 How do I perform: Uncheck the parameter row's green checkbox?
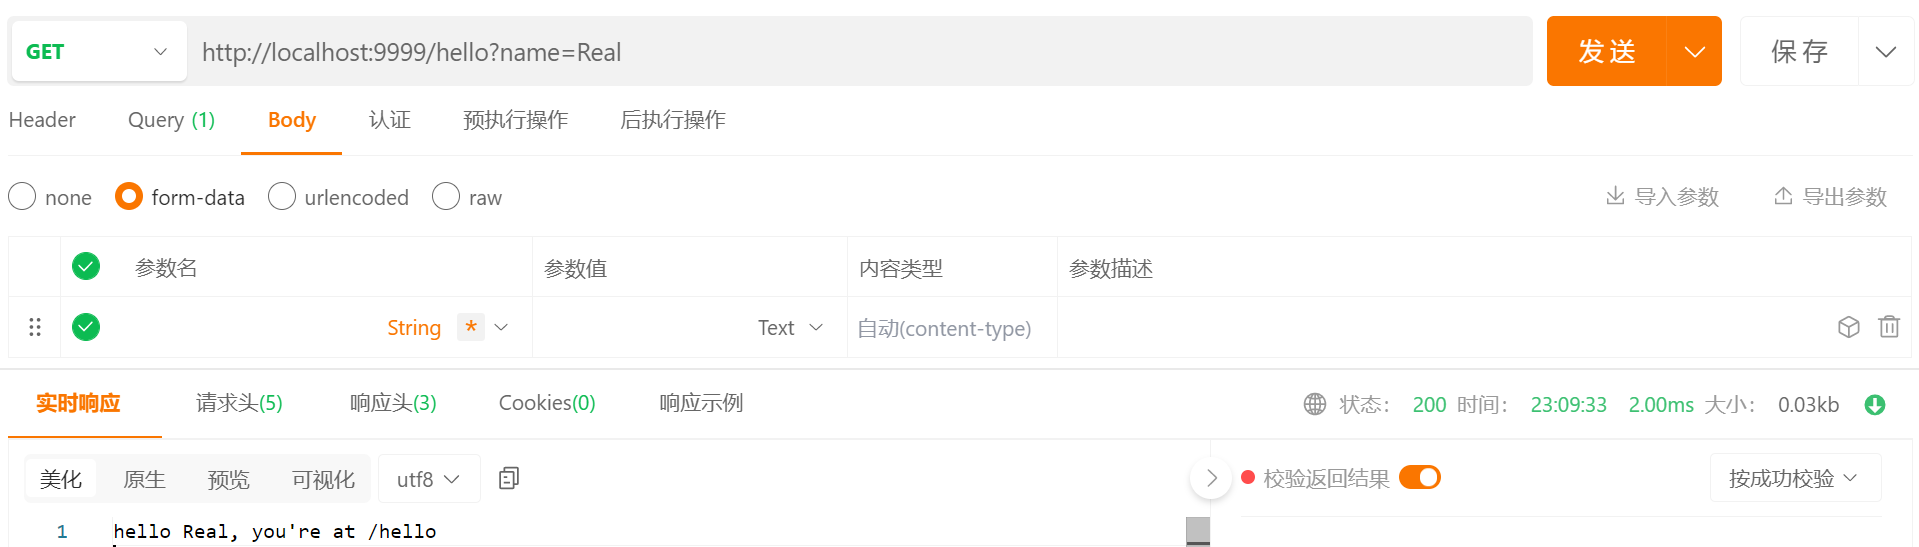[x=86, y=327]
